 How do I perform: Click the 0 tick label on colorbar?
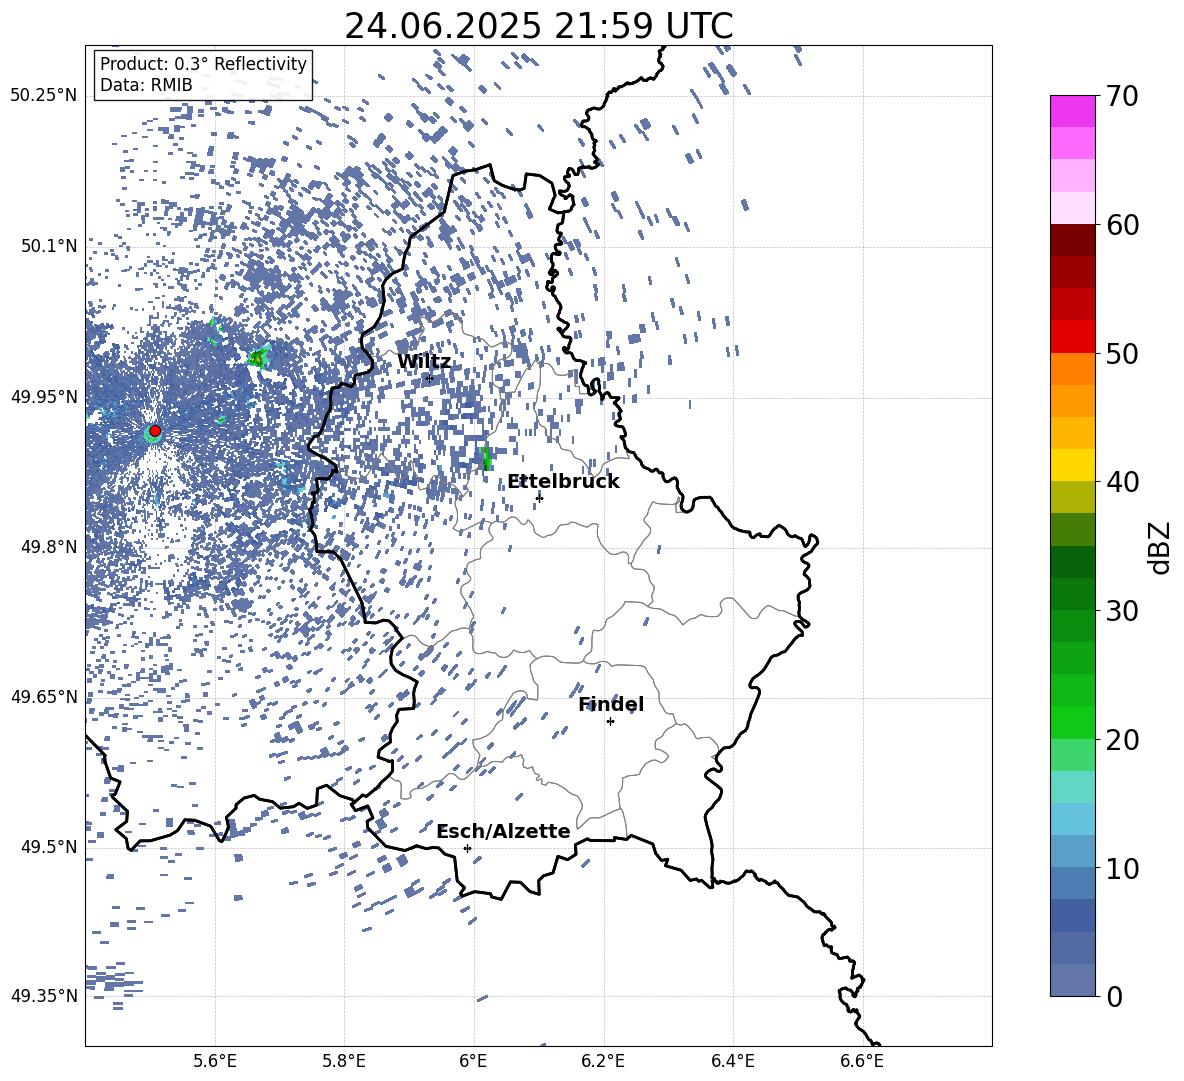click(1114, 996)
